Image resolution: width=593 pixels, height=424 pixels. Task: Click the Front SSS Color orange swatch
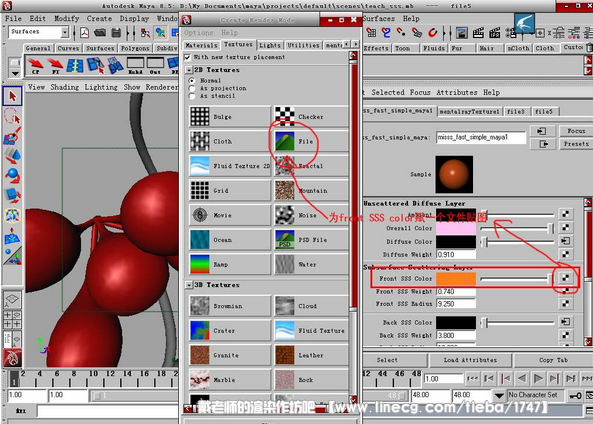pyautogui.click(x=456, y=278)
